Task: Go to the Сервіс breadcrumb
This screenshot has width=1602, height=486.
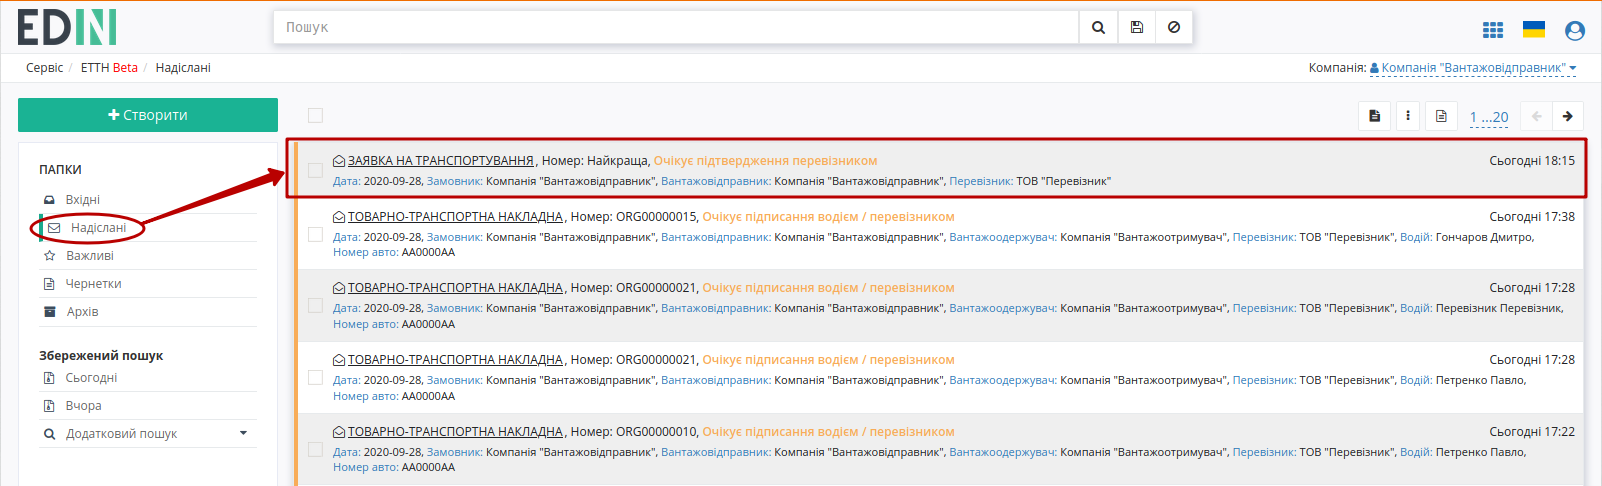Action: [x=45, y=68]
